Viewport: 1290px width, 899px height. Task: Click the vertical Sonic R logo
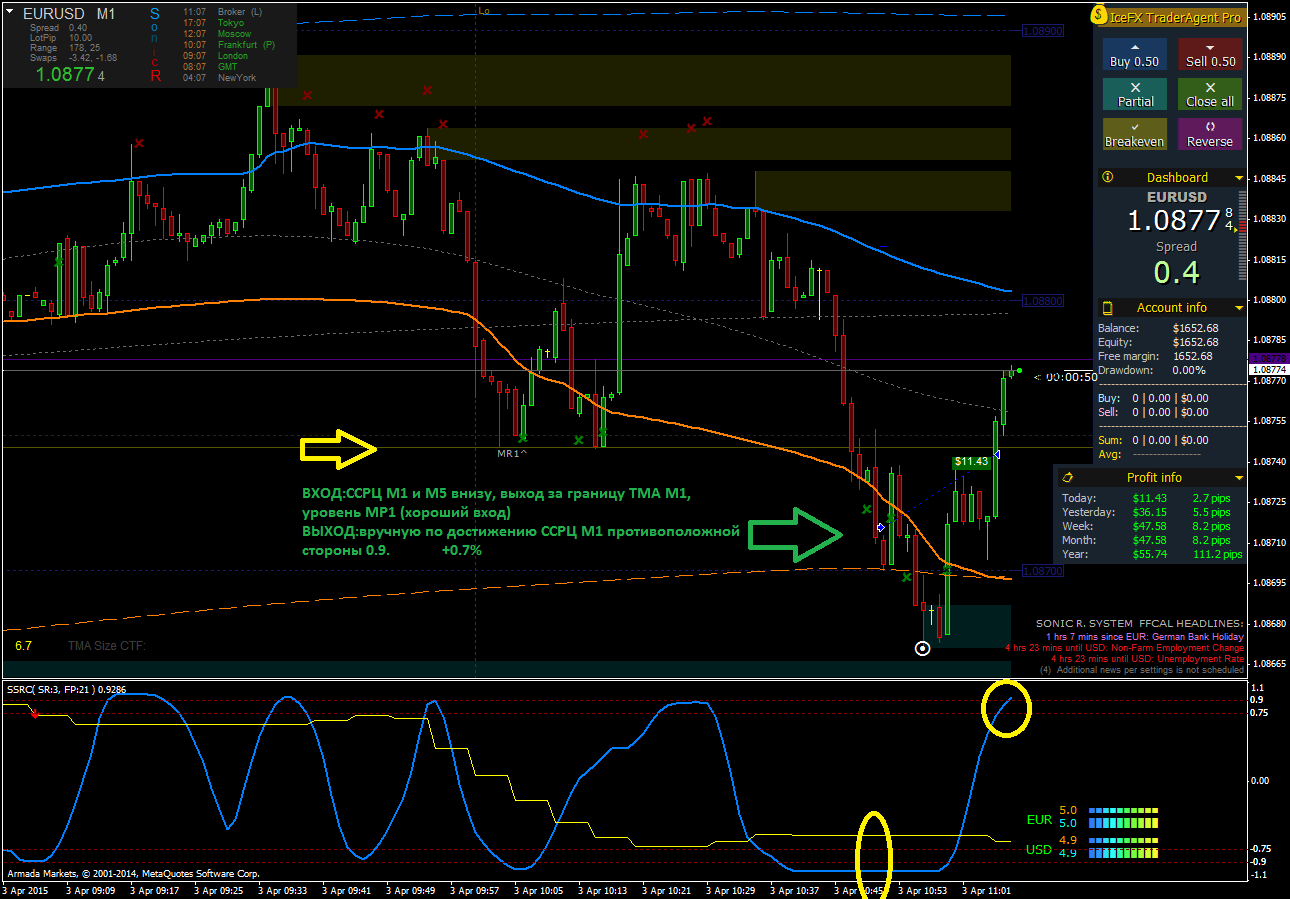(155, 44)
